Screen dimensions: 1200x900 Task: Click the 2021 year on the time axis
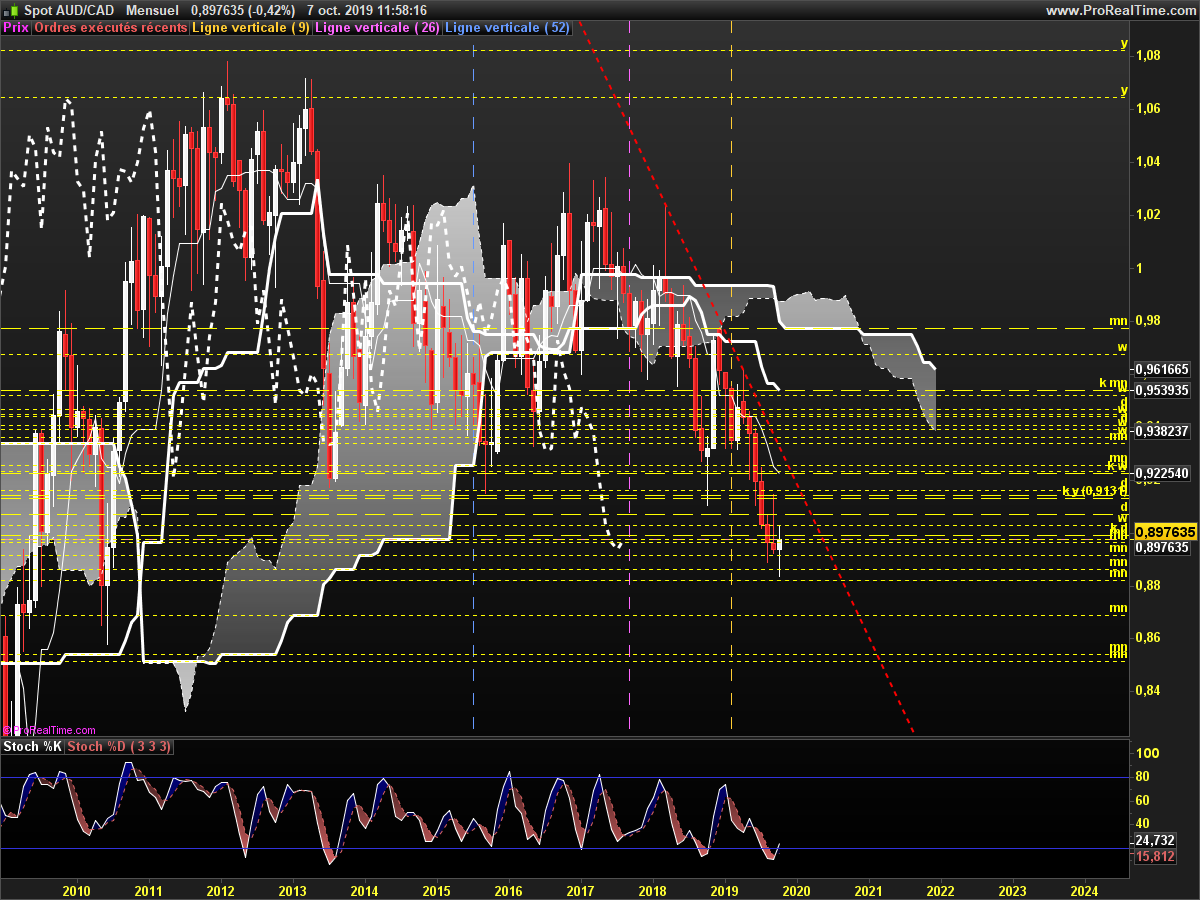(x=868, y=890)
